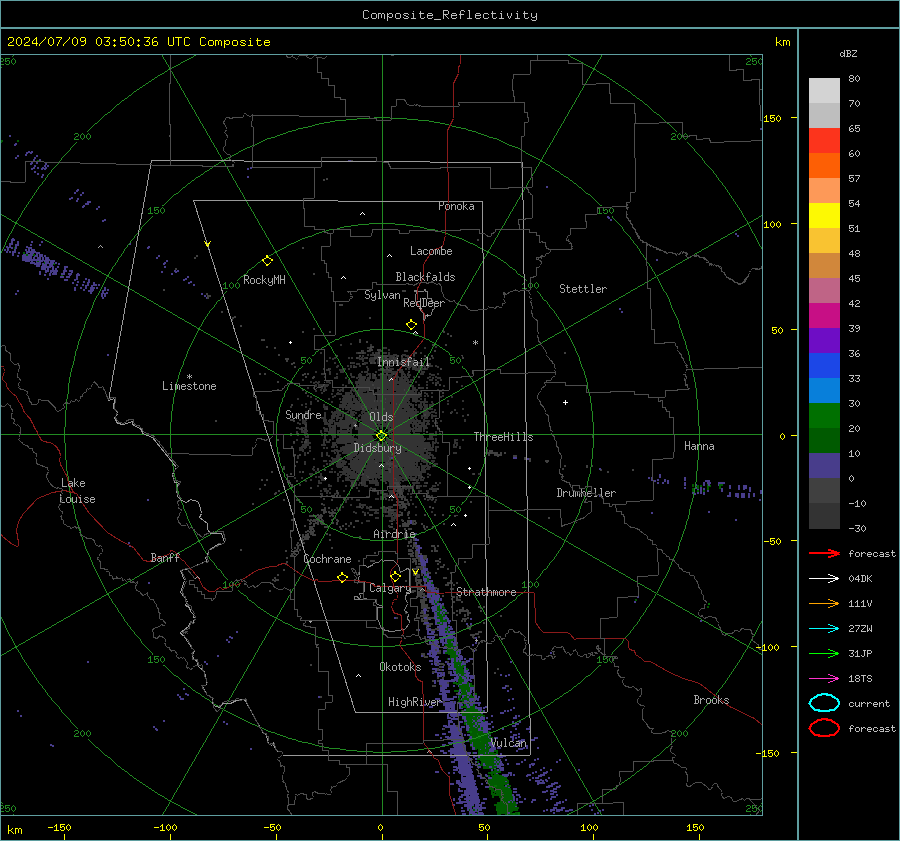This screenshot has width=900, height=841.
Task: Click the dBZ legend heading
Action: click(x=848, y=53)
